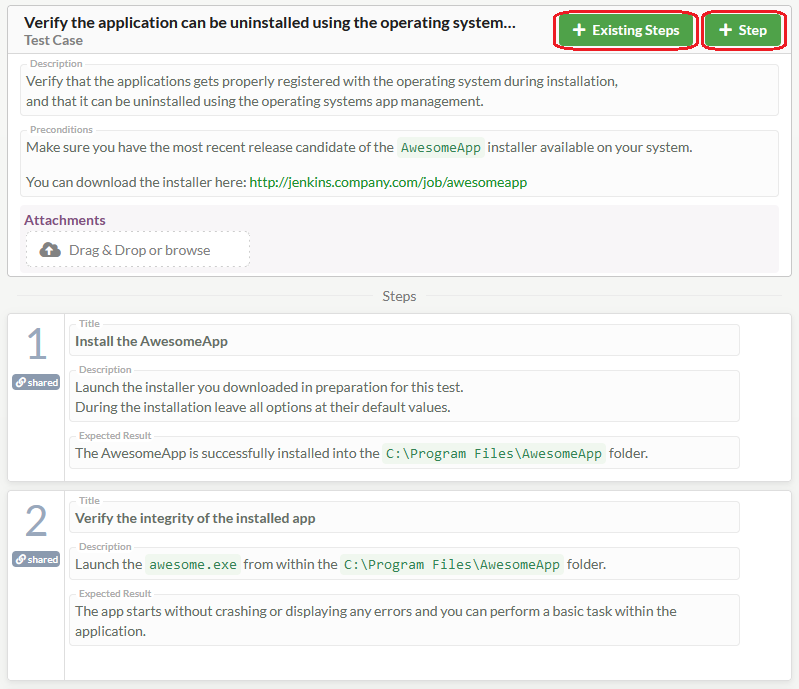Click the cloud upload icon in Attachments
This screenshot has width=799, height=689.
(50, 250)
